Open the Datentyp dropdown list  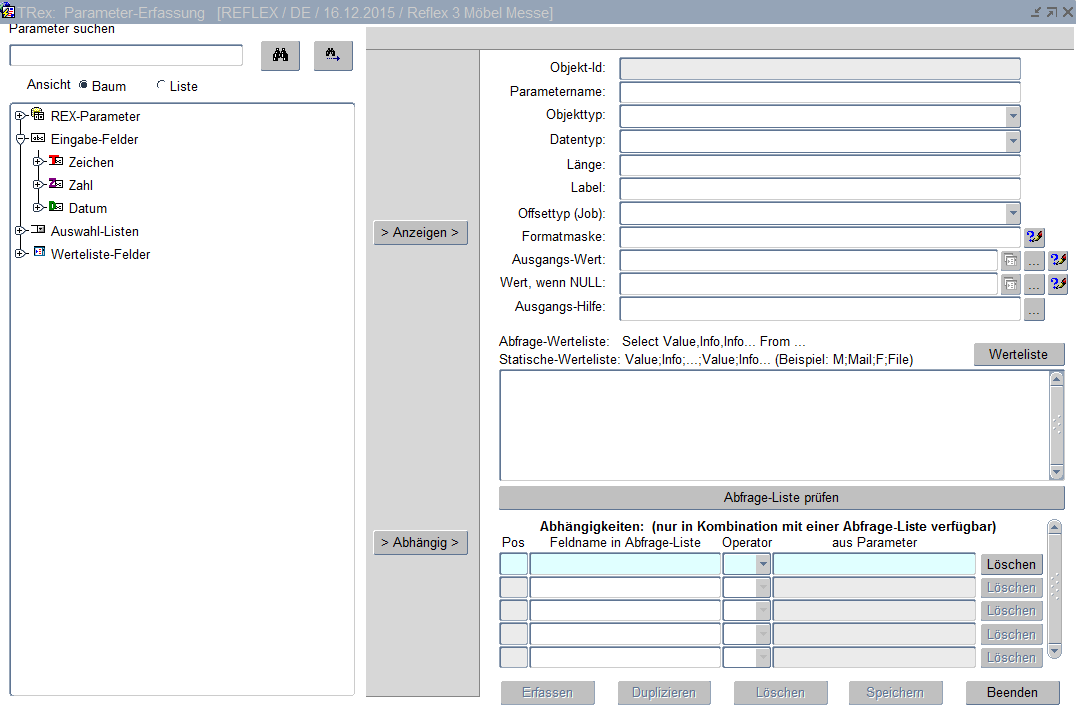pyautogui.click(x=1012, y=141)
